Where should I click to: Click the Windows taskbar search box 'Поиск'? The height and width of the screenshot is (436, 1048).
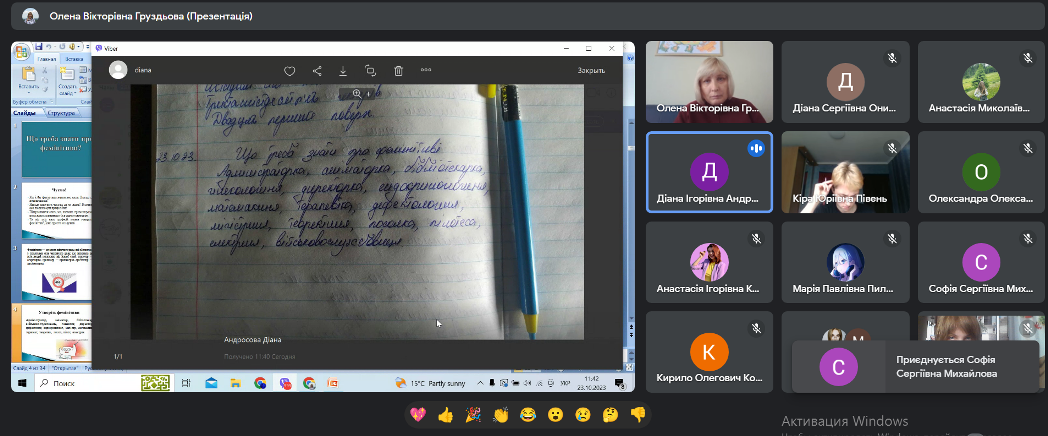point(85,383)
